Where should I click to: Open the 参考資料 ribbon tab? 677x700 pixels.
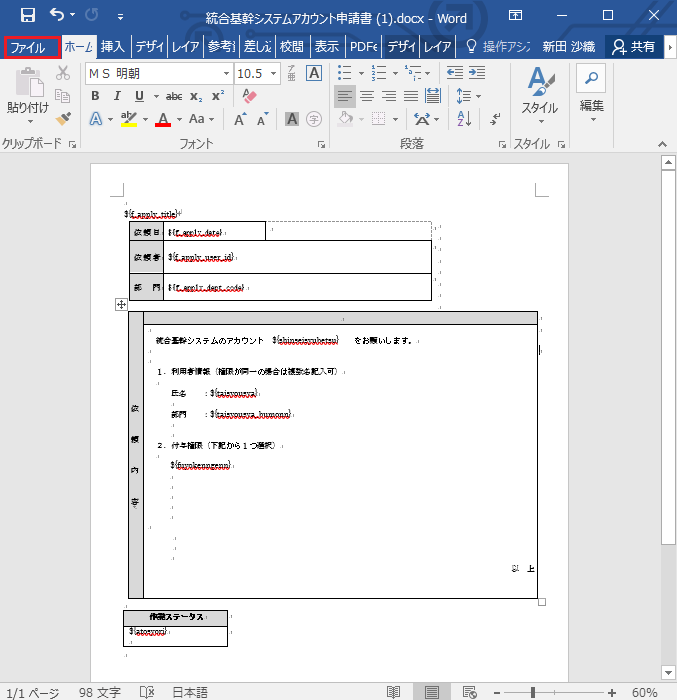coord(221,46)
